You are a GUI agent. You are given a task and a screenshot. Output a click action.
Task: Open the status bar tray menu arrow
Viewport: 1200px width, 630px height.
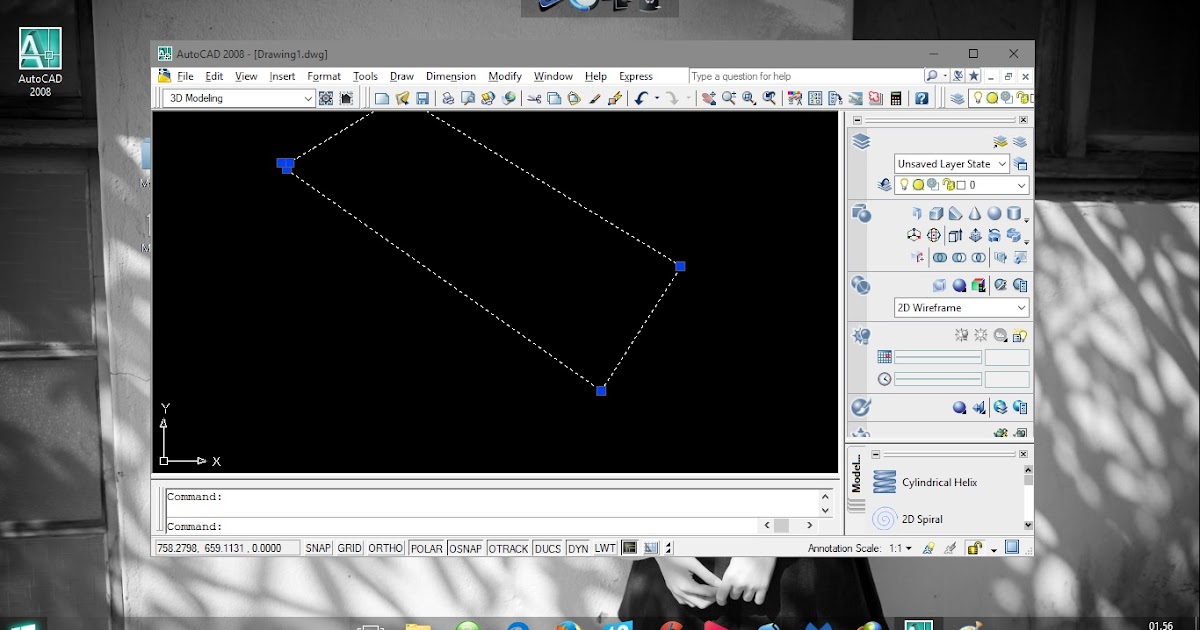[x=994, y=549]
